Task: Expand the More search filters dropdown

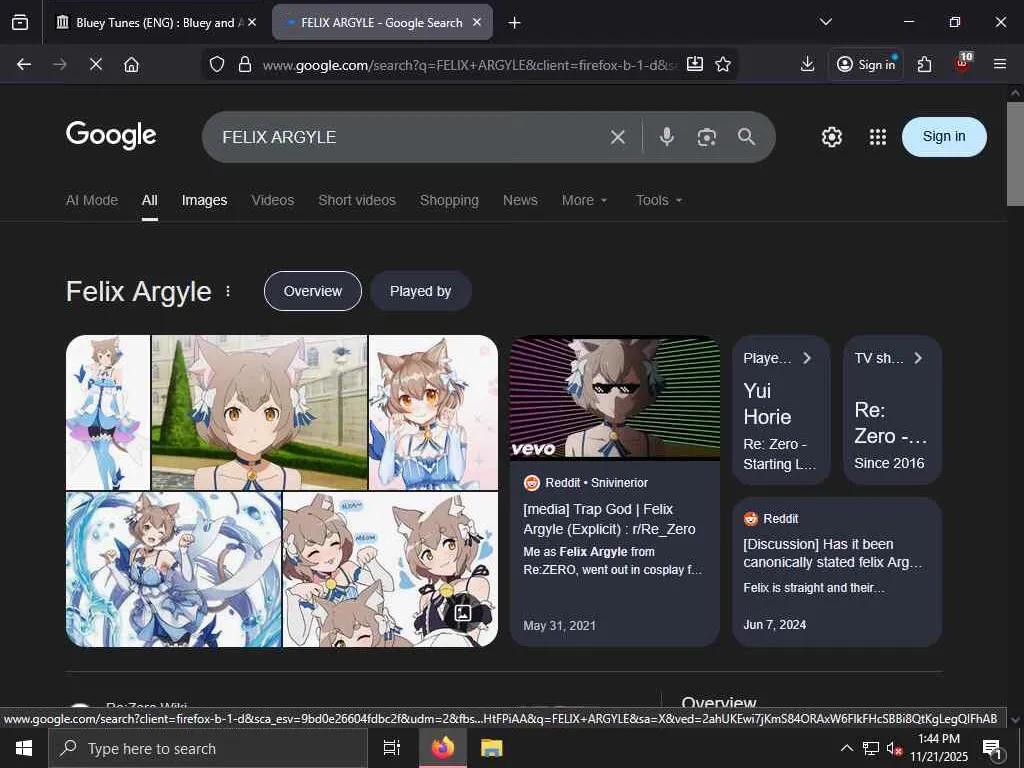Action: tap(584, 200)
